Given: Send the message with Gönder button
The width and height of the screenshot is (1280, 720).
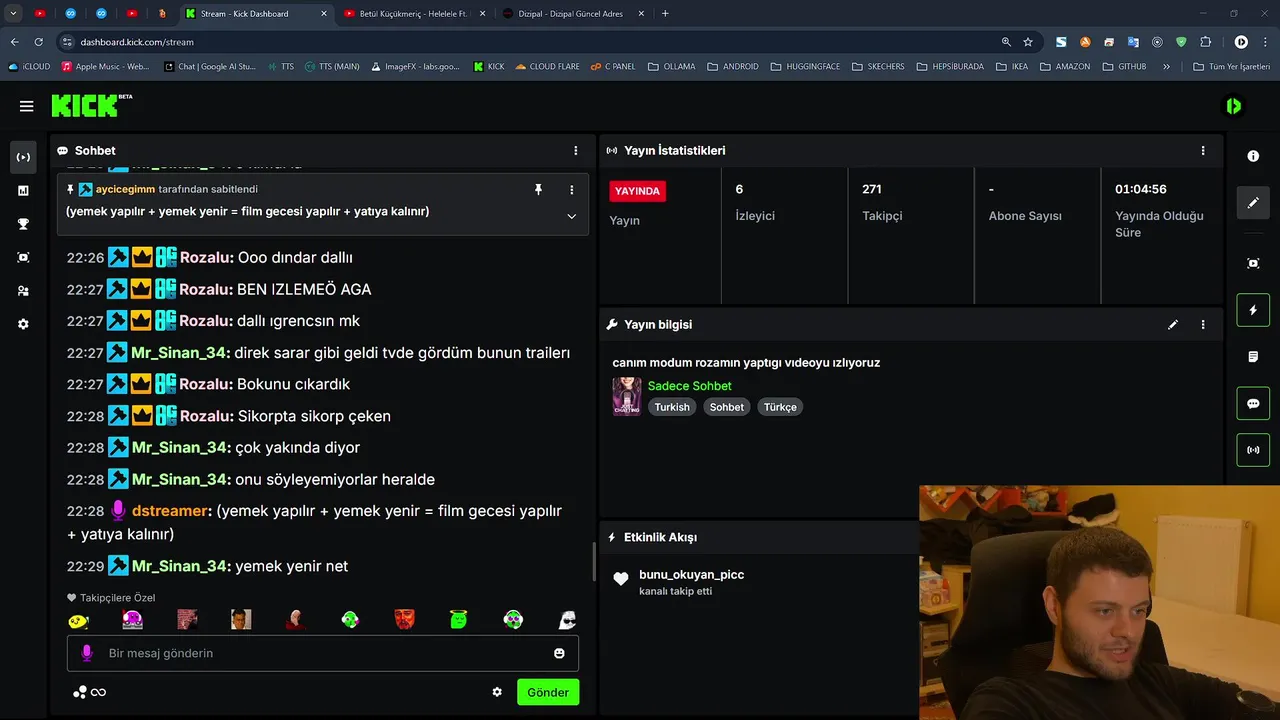Looking at the screenshot, I should pyautogui.click(x=548, y=692).
